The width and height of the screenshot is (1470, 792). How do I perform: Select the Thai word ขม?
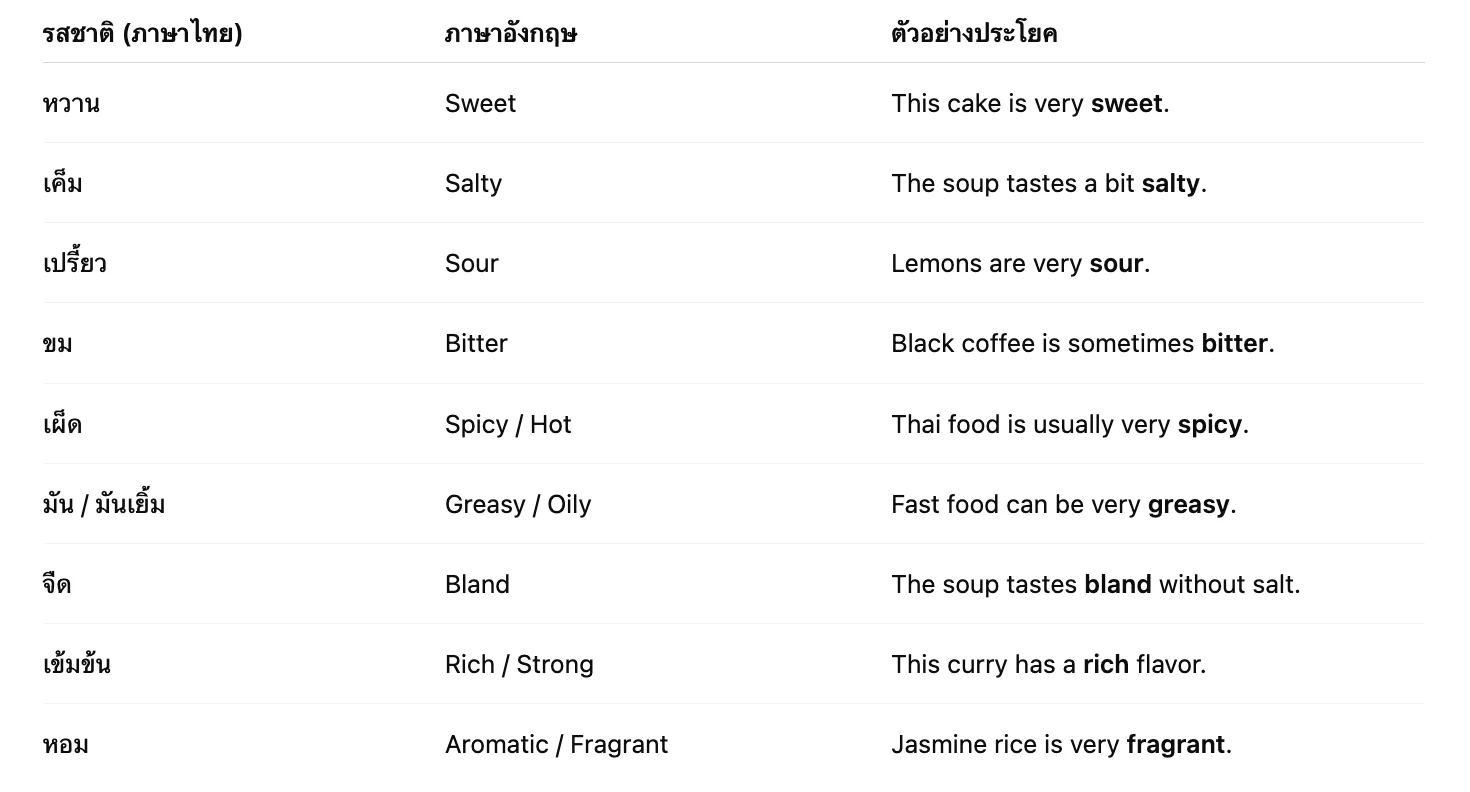coord(58,344)
